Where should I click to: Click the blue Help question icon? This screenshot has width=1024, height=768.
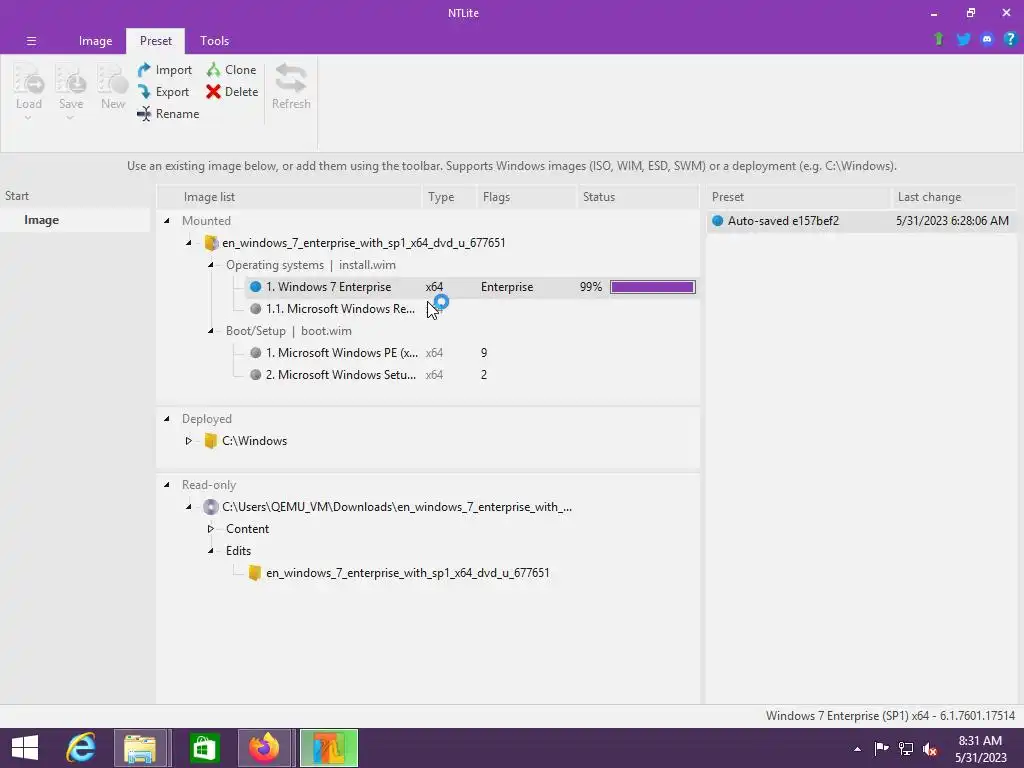point(1010,39)
